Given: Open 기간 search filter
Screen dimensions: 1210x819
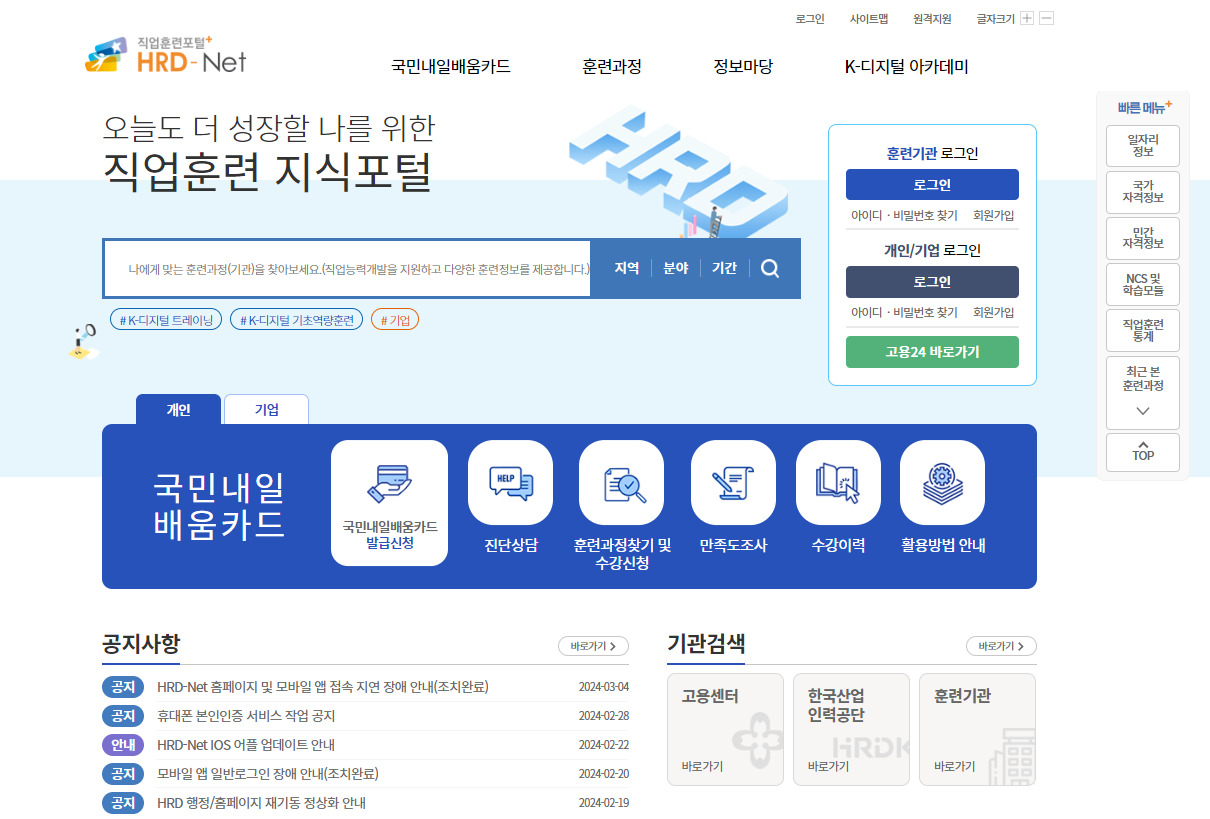Looking at the screenshot, I should pos(724,268).
